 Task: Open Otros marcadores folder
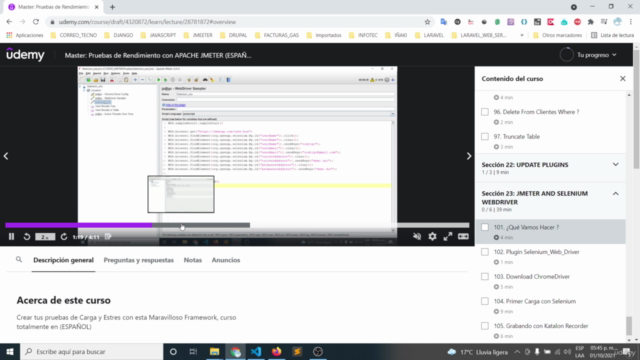tap(558, 35)
